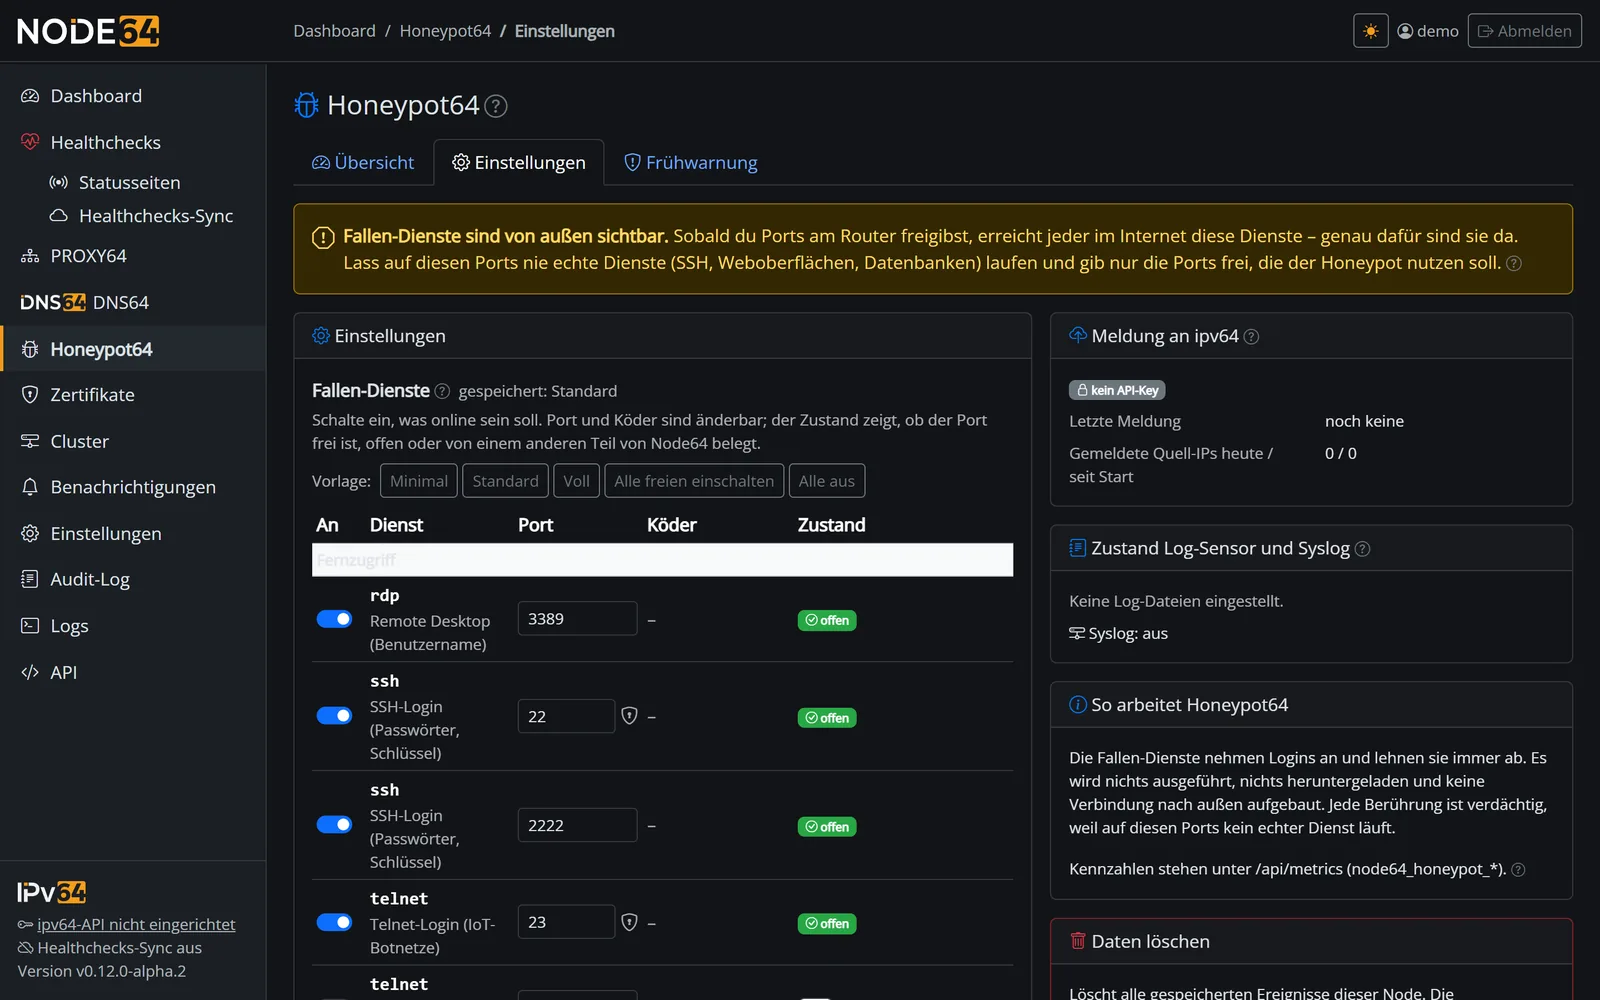This screenshot has height=1000, width=1600.
Task: Click the Voll template button
Action: pyautogui.click(x=576, y=481)
